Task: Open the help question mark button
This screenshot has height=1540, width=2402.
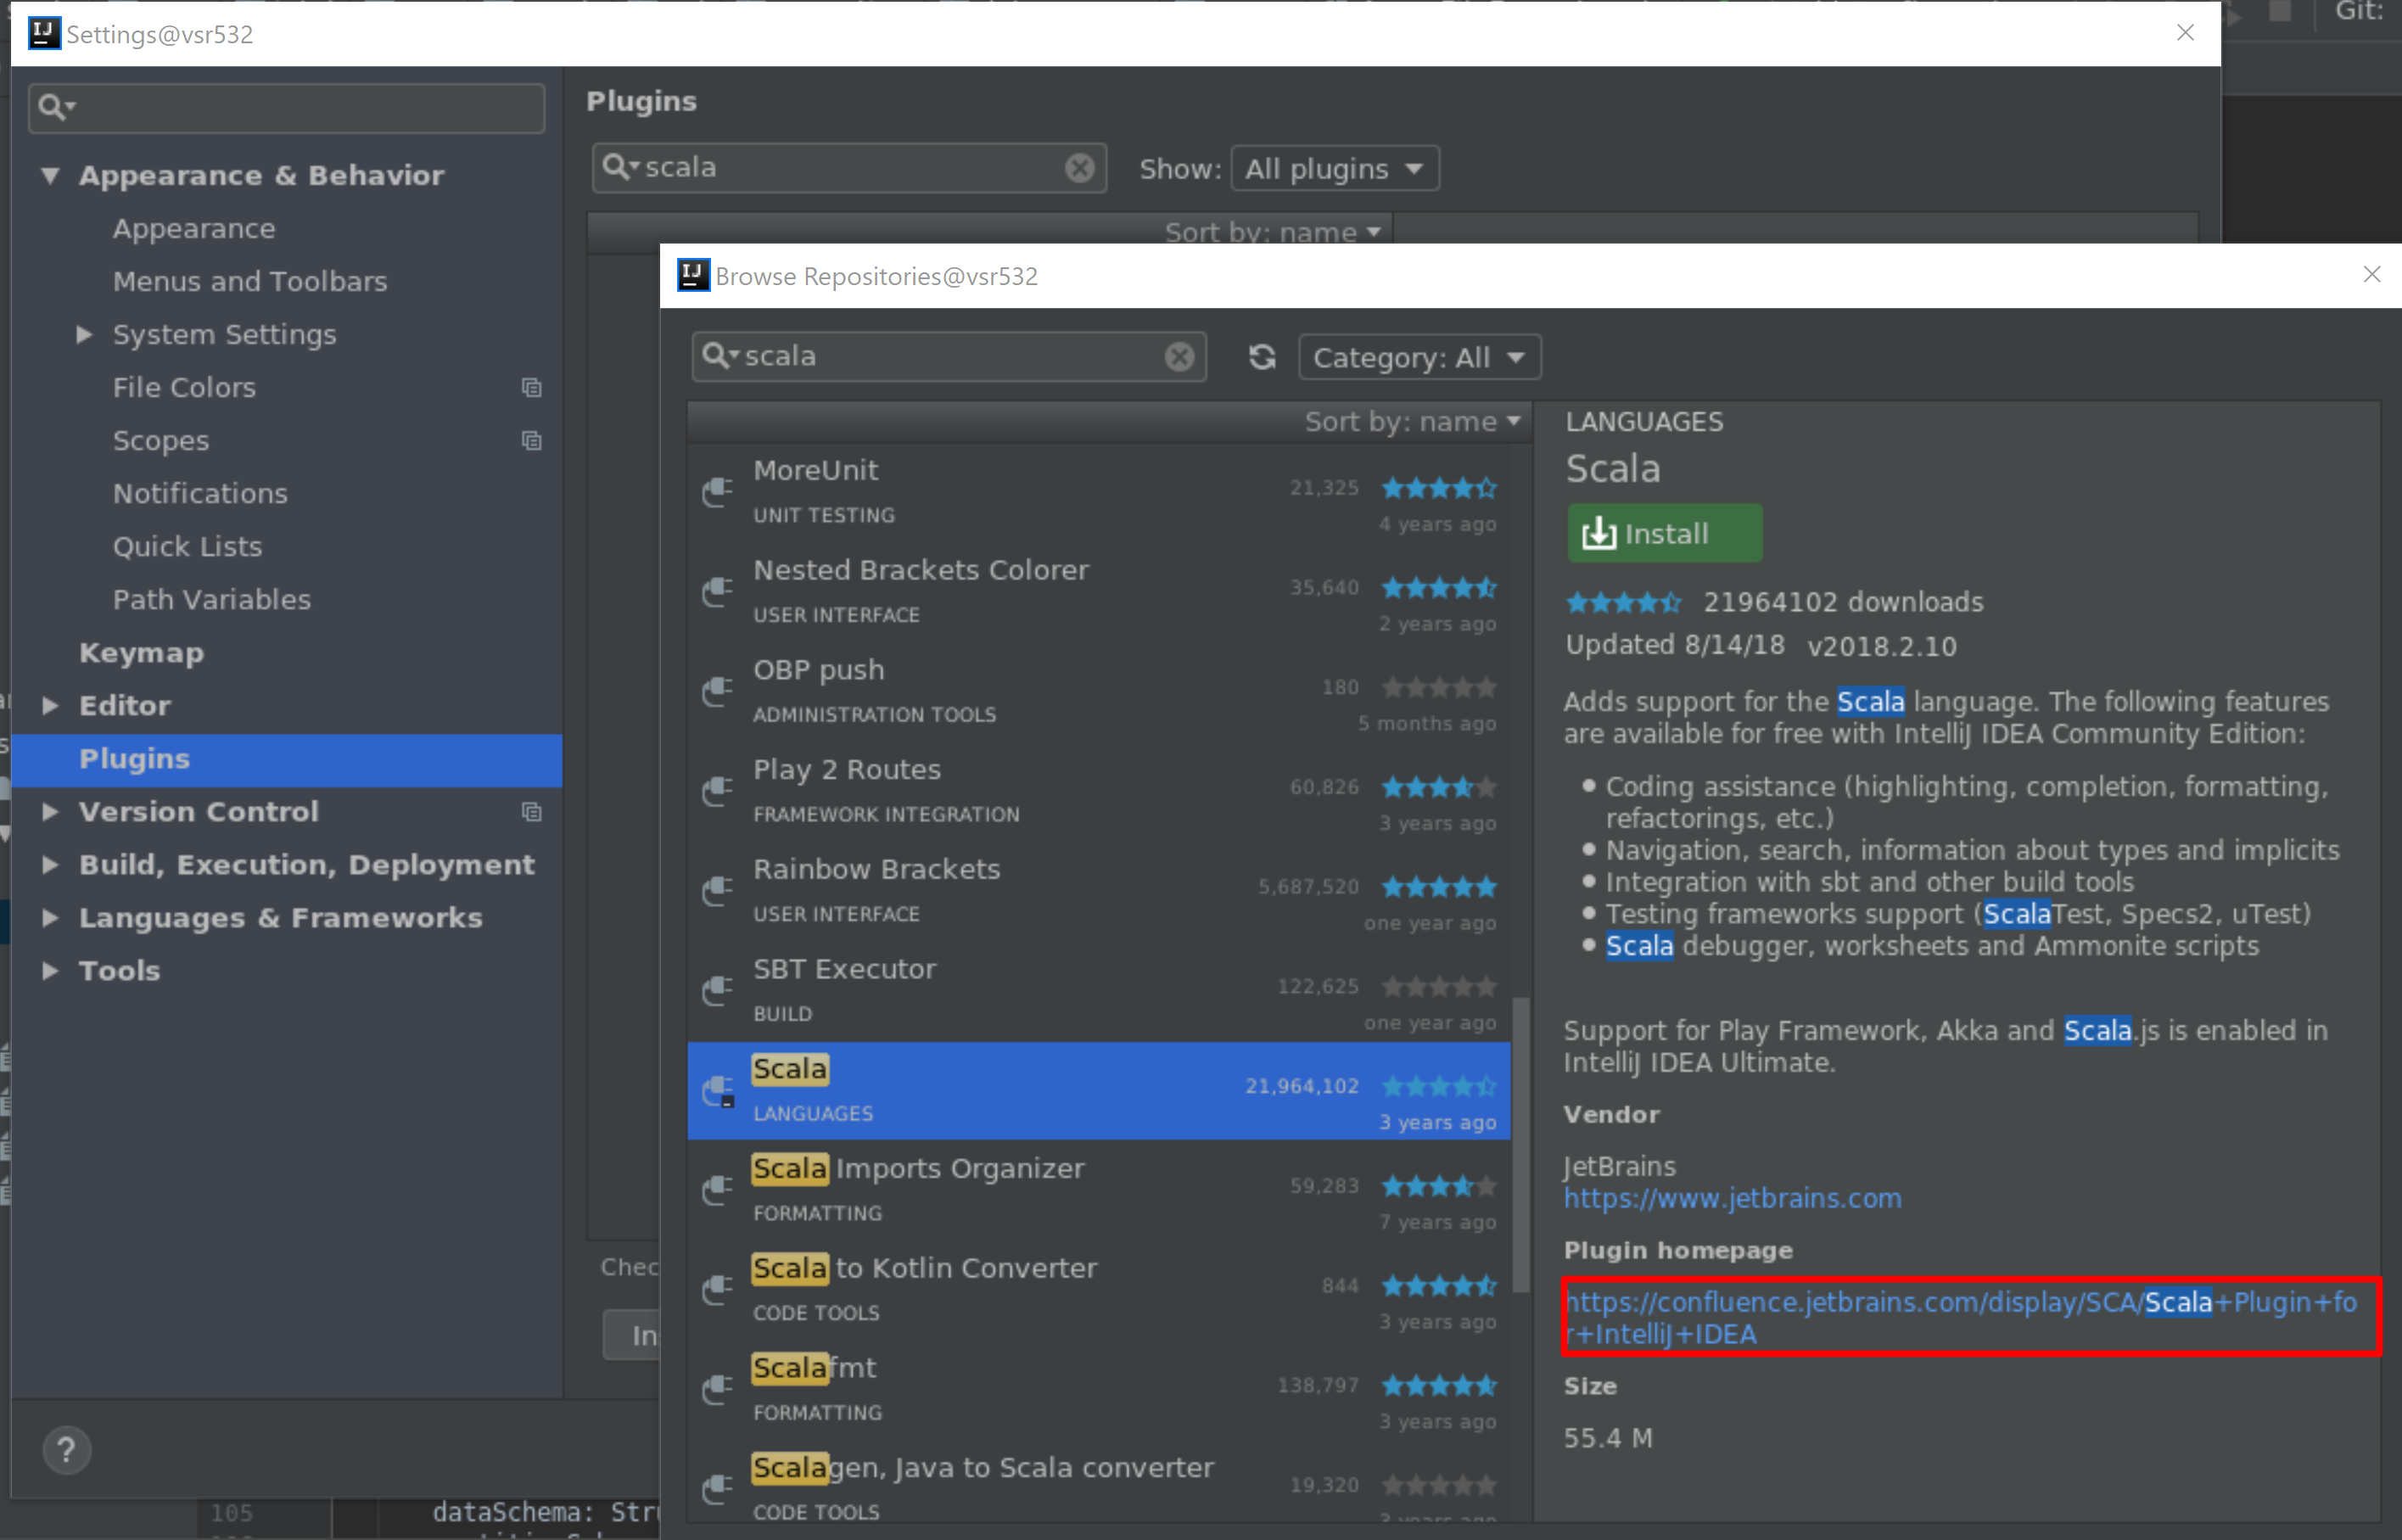Action: click(67, 1450)
